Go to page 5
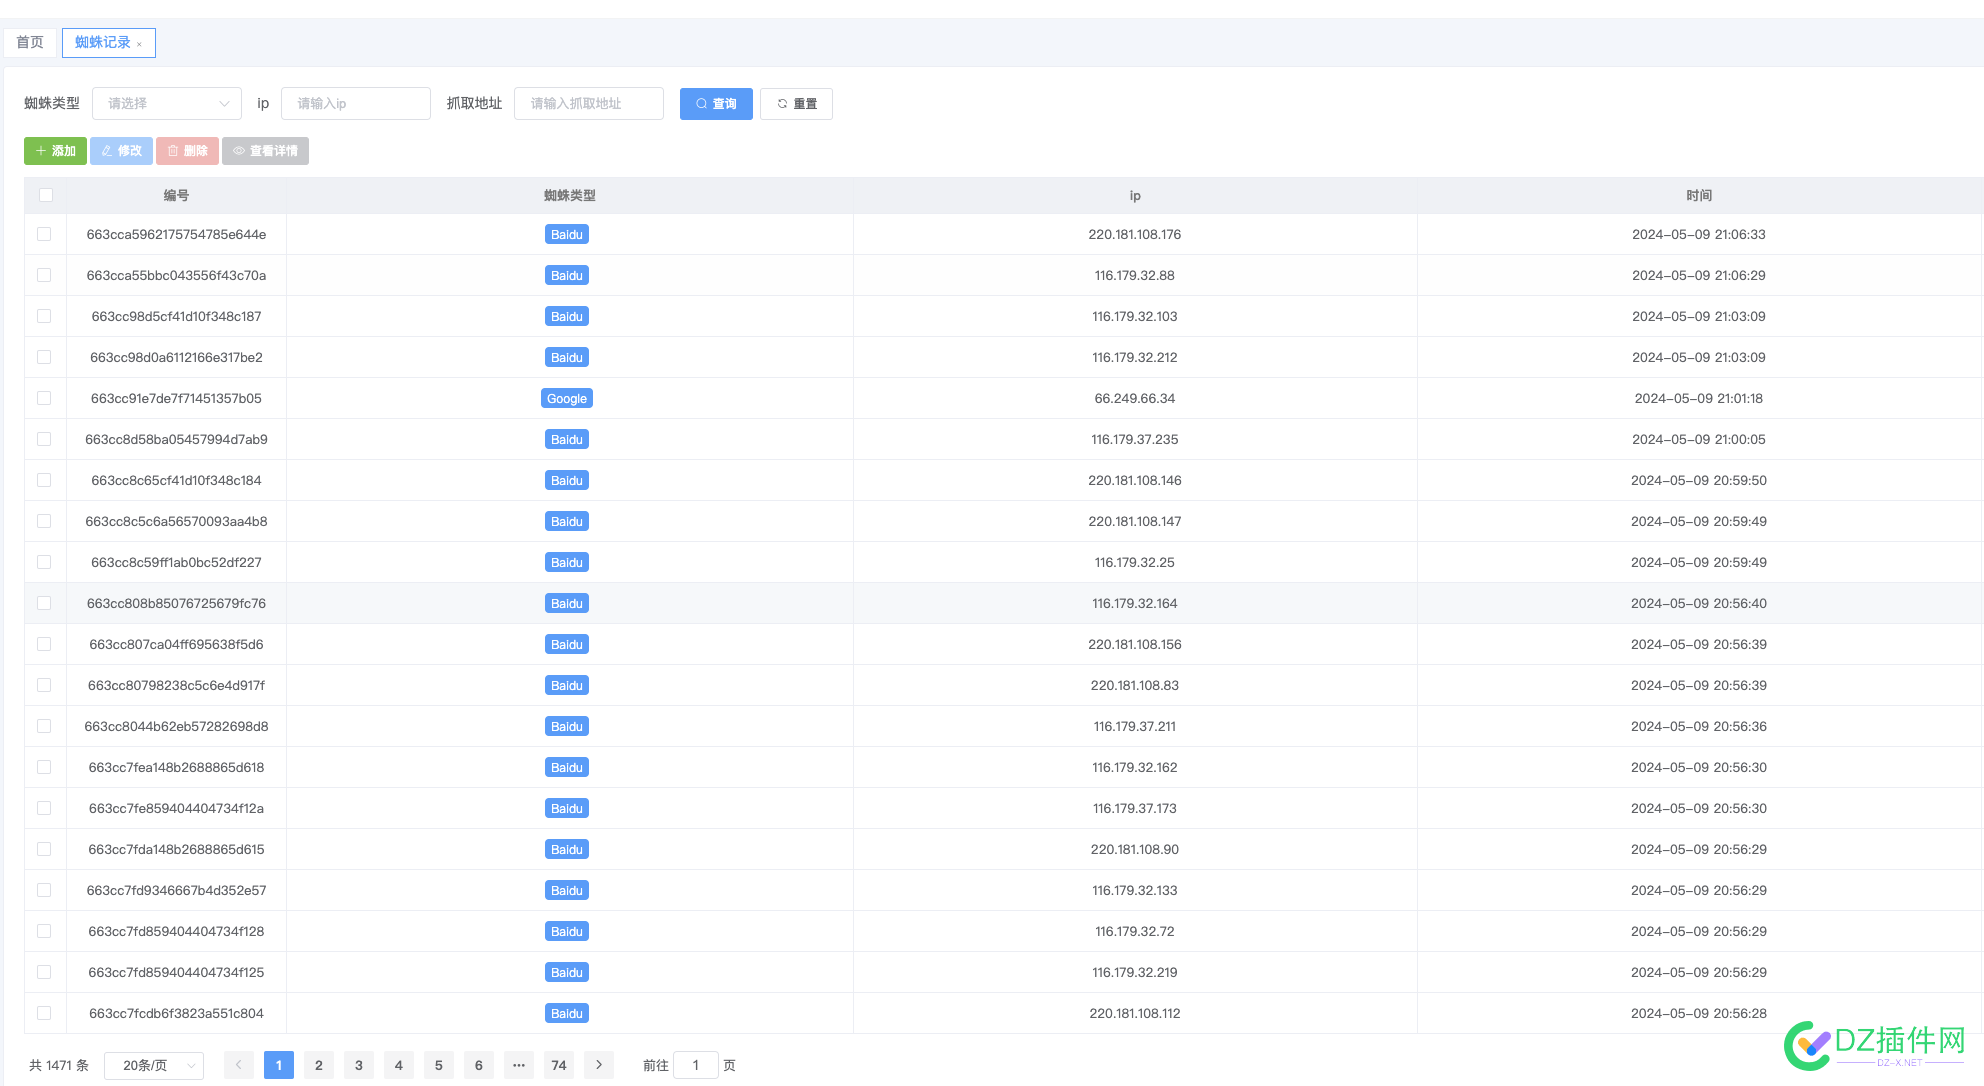The width and height of the screenshot is (1984, 1086). point(439,1065)
